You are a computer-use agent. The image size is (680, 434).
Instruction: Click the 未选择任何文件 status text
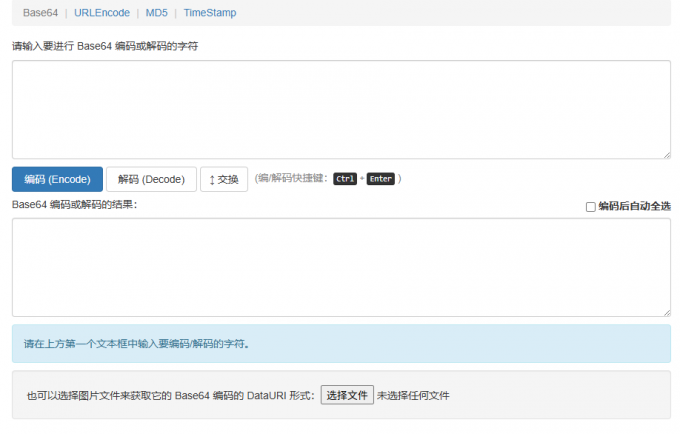413,395
